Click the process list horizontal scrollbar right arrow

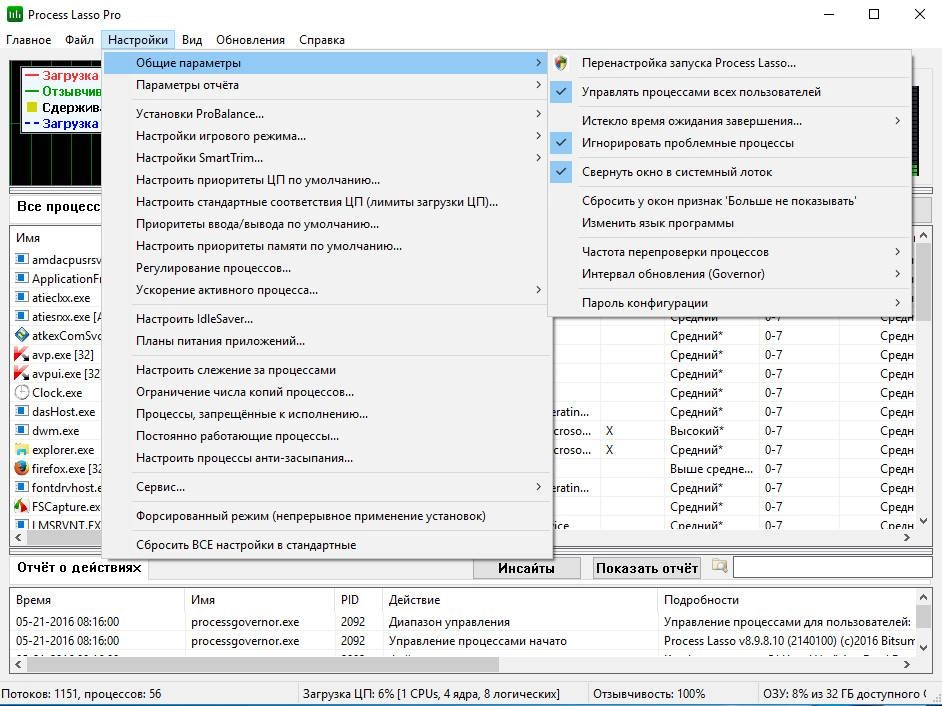point(907,538)
